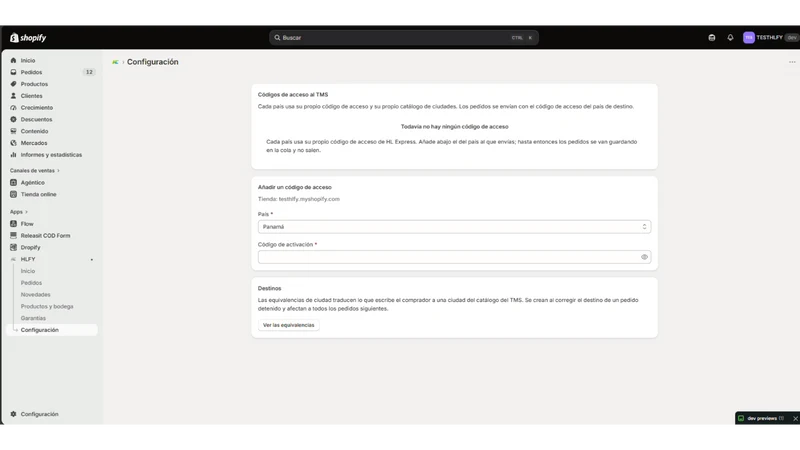Click the HLFY breadcrumb app icon
Screen dimensions: 800x450
[115, 62]
